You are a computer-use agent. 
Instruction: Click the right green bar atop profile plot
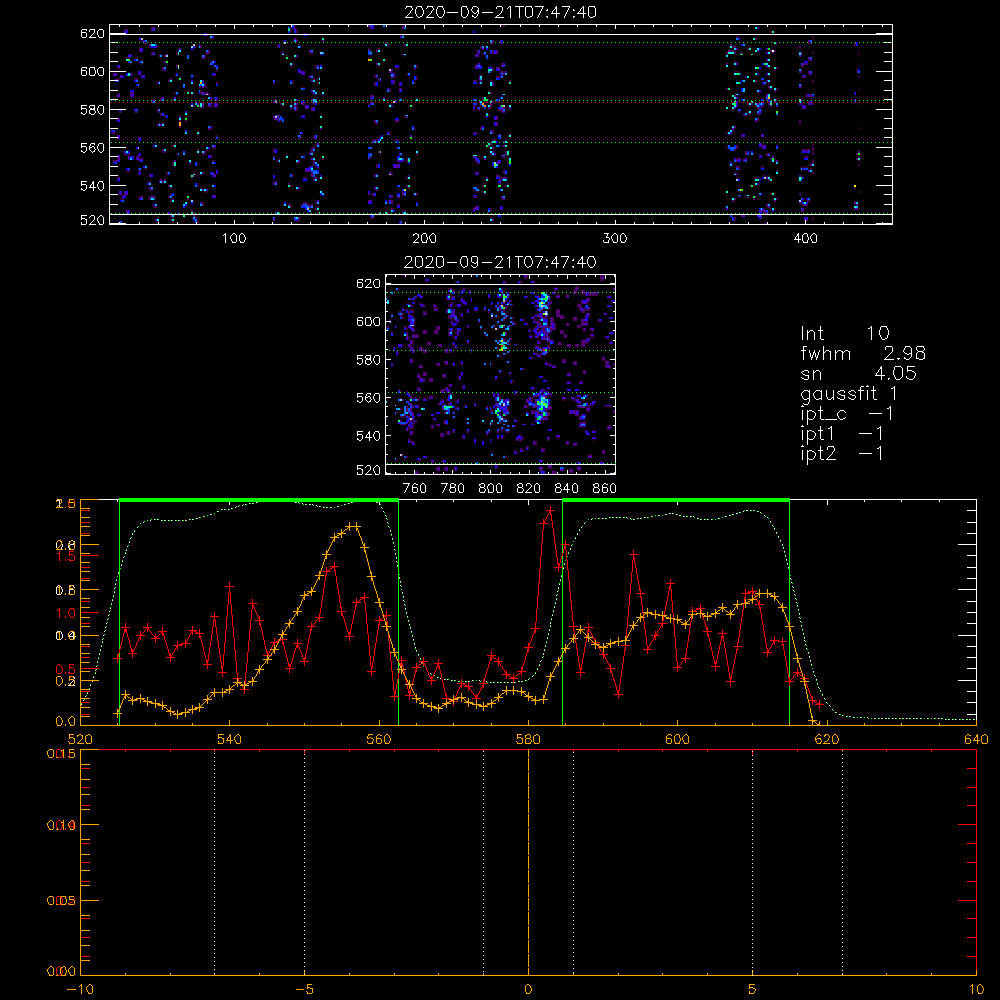(x=676, y=501)
